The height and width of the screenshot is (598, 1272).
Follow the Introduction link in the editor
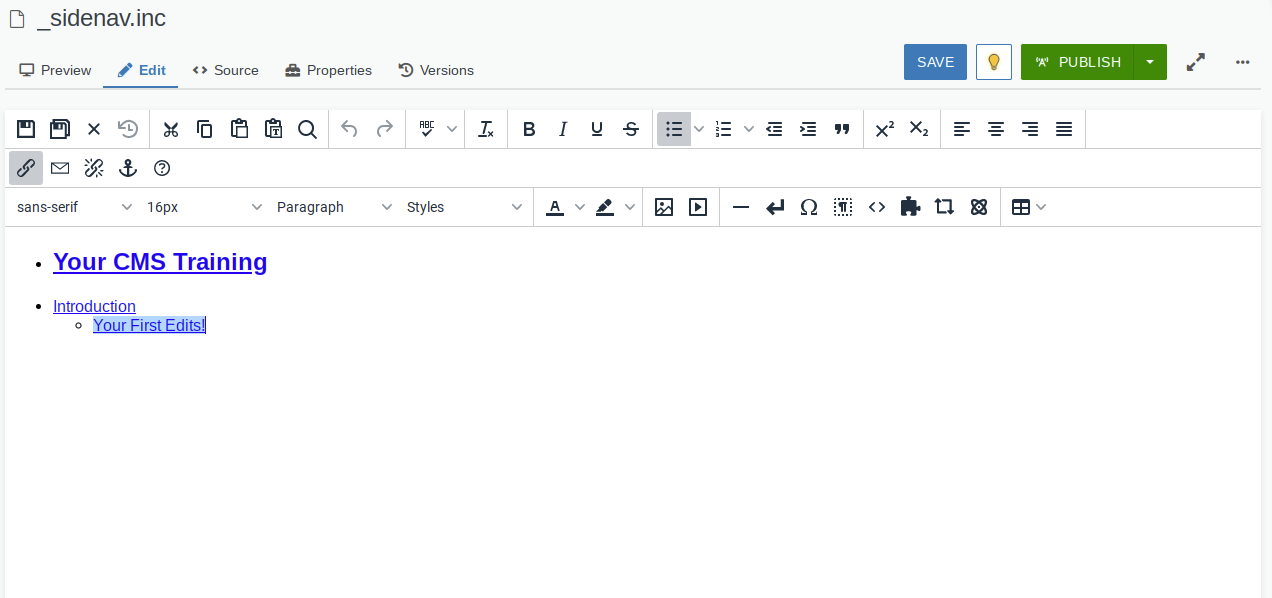tap(94, 306)
